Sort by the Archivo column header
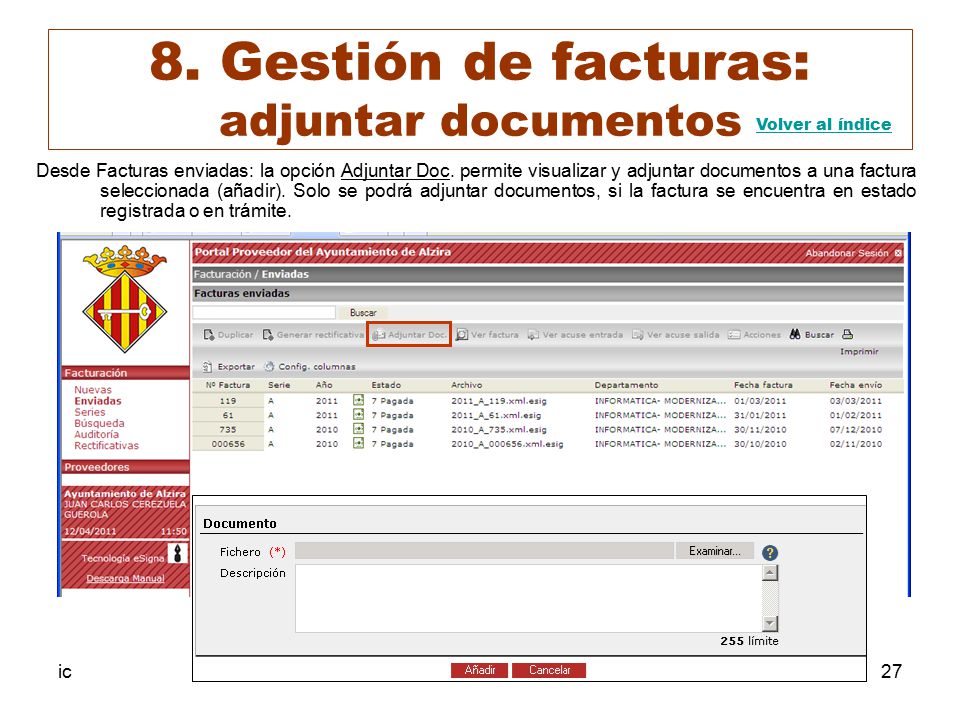Viewport: 960px width, 720px height. click(x=467, y=385)
